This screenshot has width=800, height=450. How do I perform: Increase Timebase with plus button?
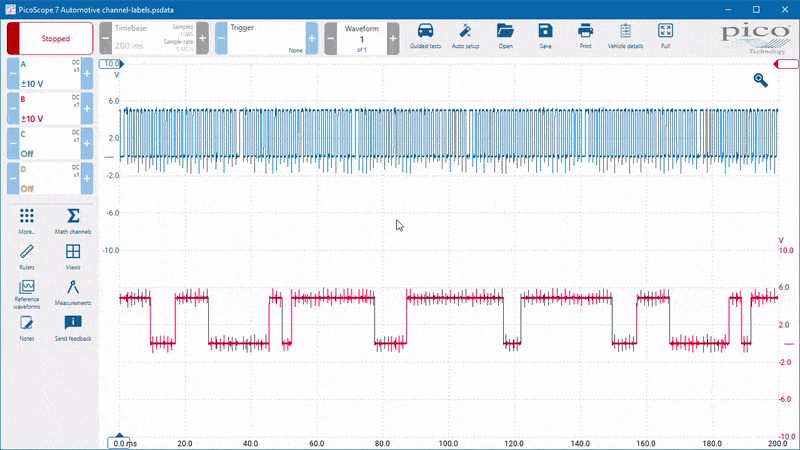coord(203,38)
